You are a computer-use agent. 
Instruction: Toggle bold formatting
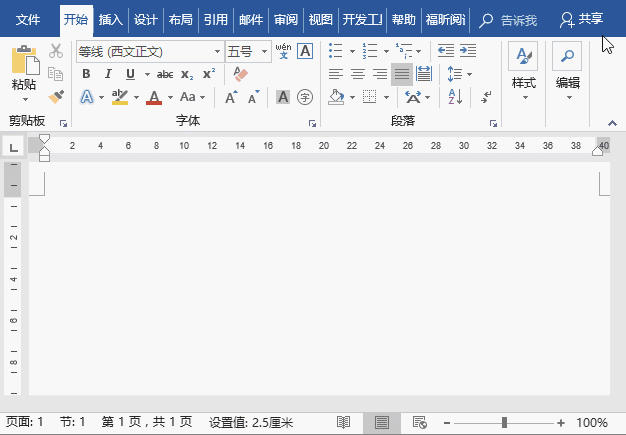[86, 73]
